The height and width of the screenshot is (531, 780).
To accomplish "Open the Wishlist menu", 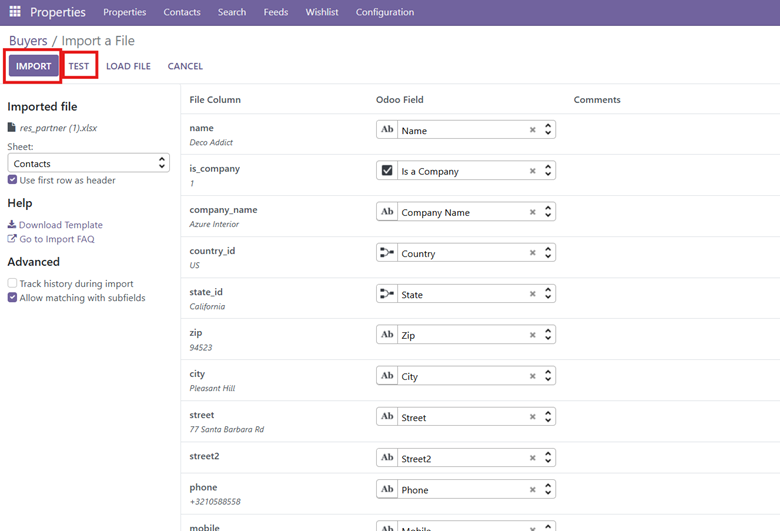I will (x=322, y=12).
